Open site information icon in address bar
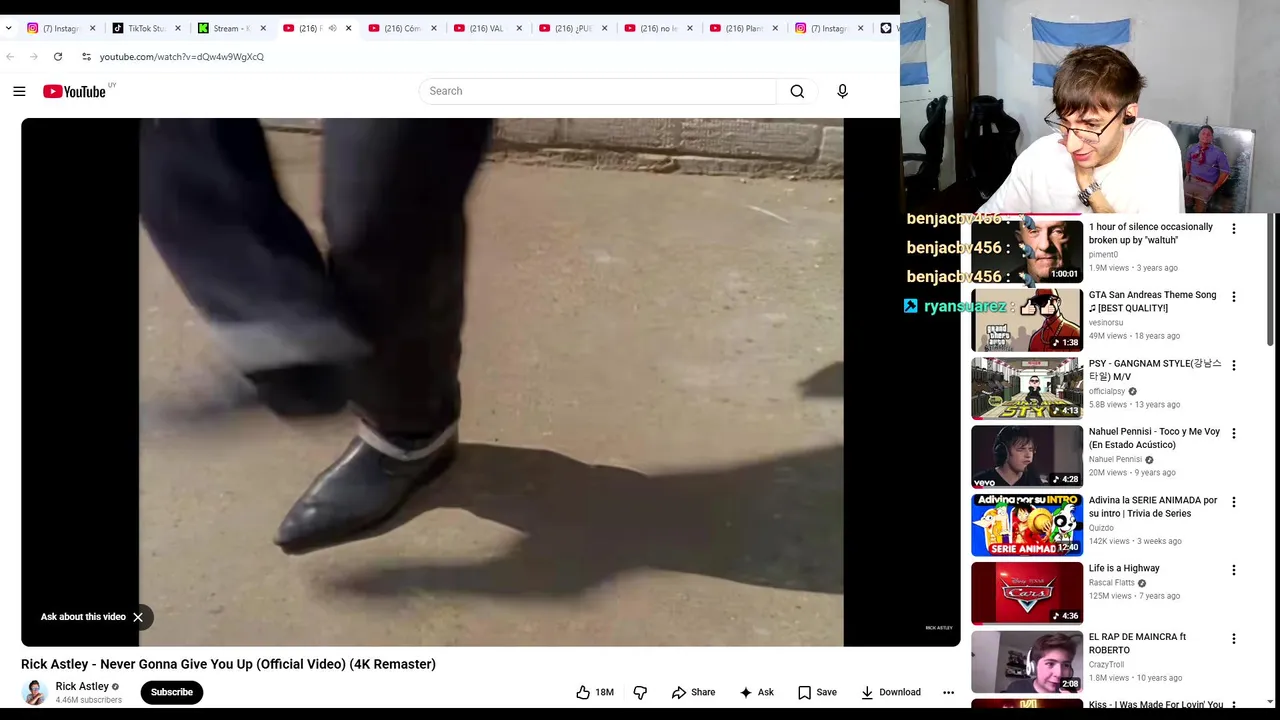Image resolution: width=1280 pixels, height=720 pixels. 86,57
